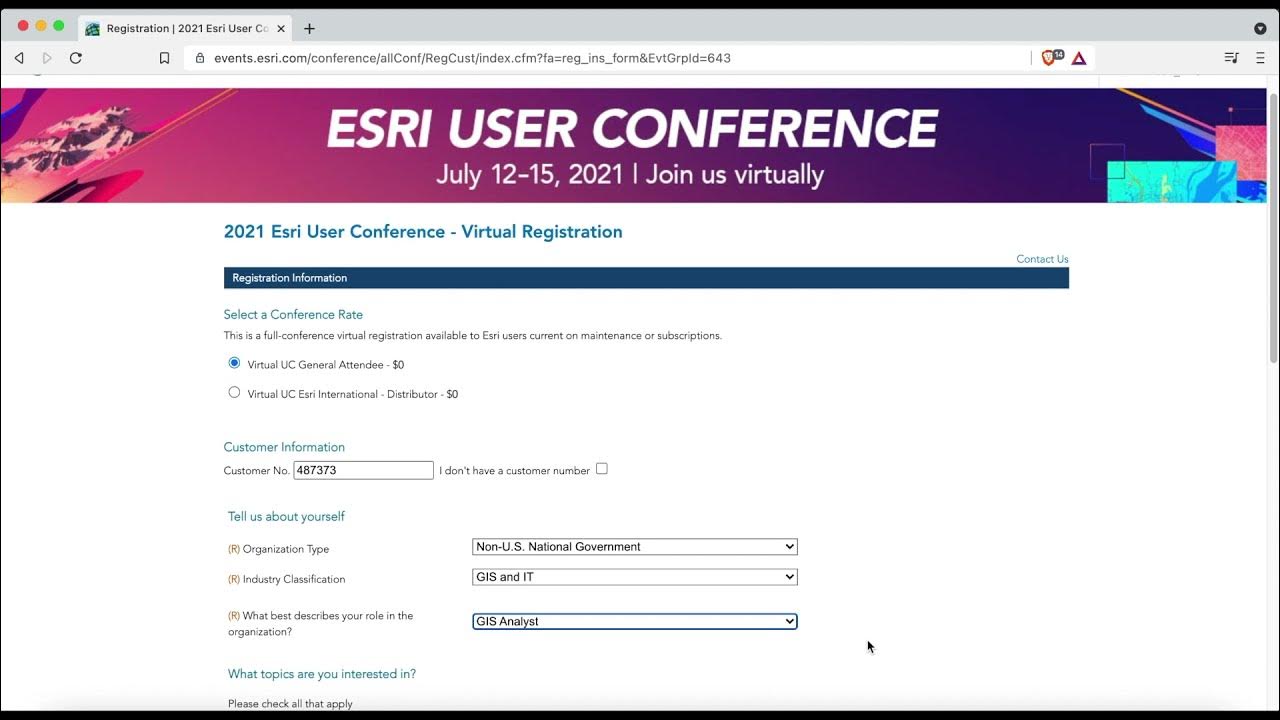Click the macOS red close window button

pyautogui.click(x=23, y=26)
